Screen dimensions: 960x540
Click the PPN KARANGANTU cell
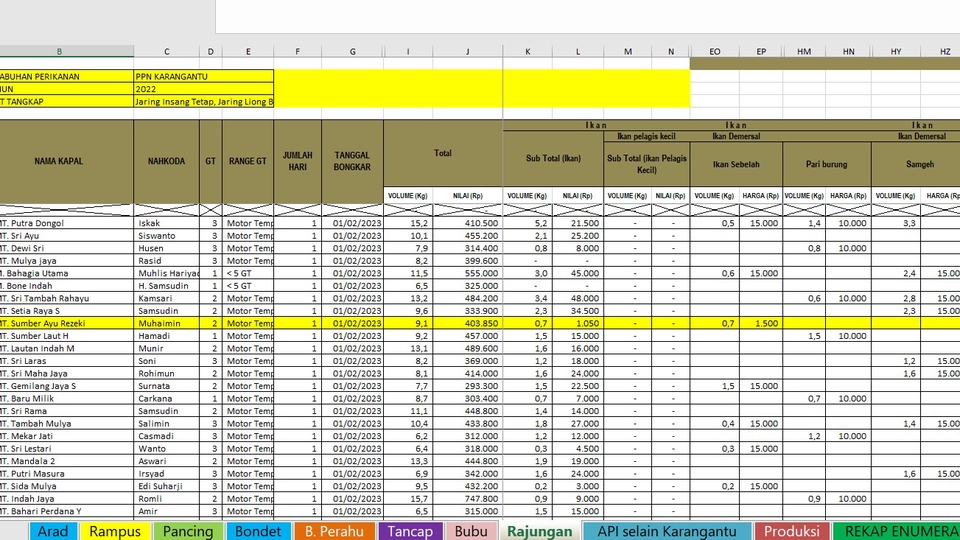tap(204, 77)
